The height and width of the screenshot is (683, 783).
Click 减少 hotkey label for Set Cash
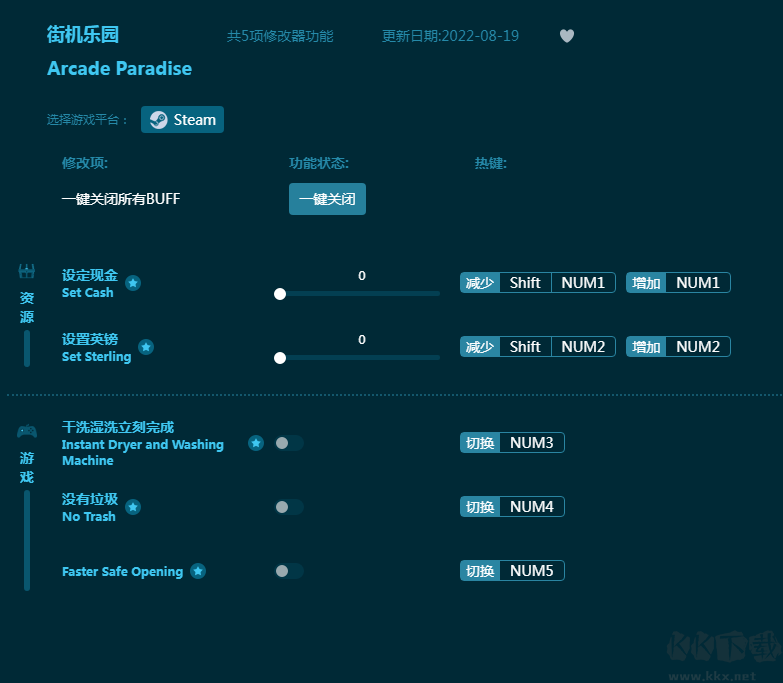click(x=480, y=283)
